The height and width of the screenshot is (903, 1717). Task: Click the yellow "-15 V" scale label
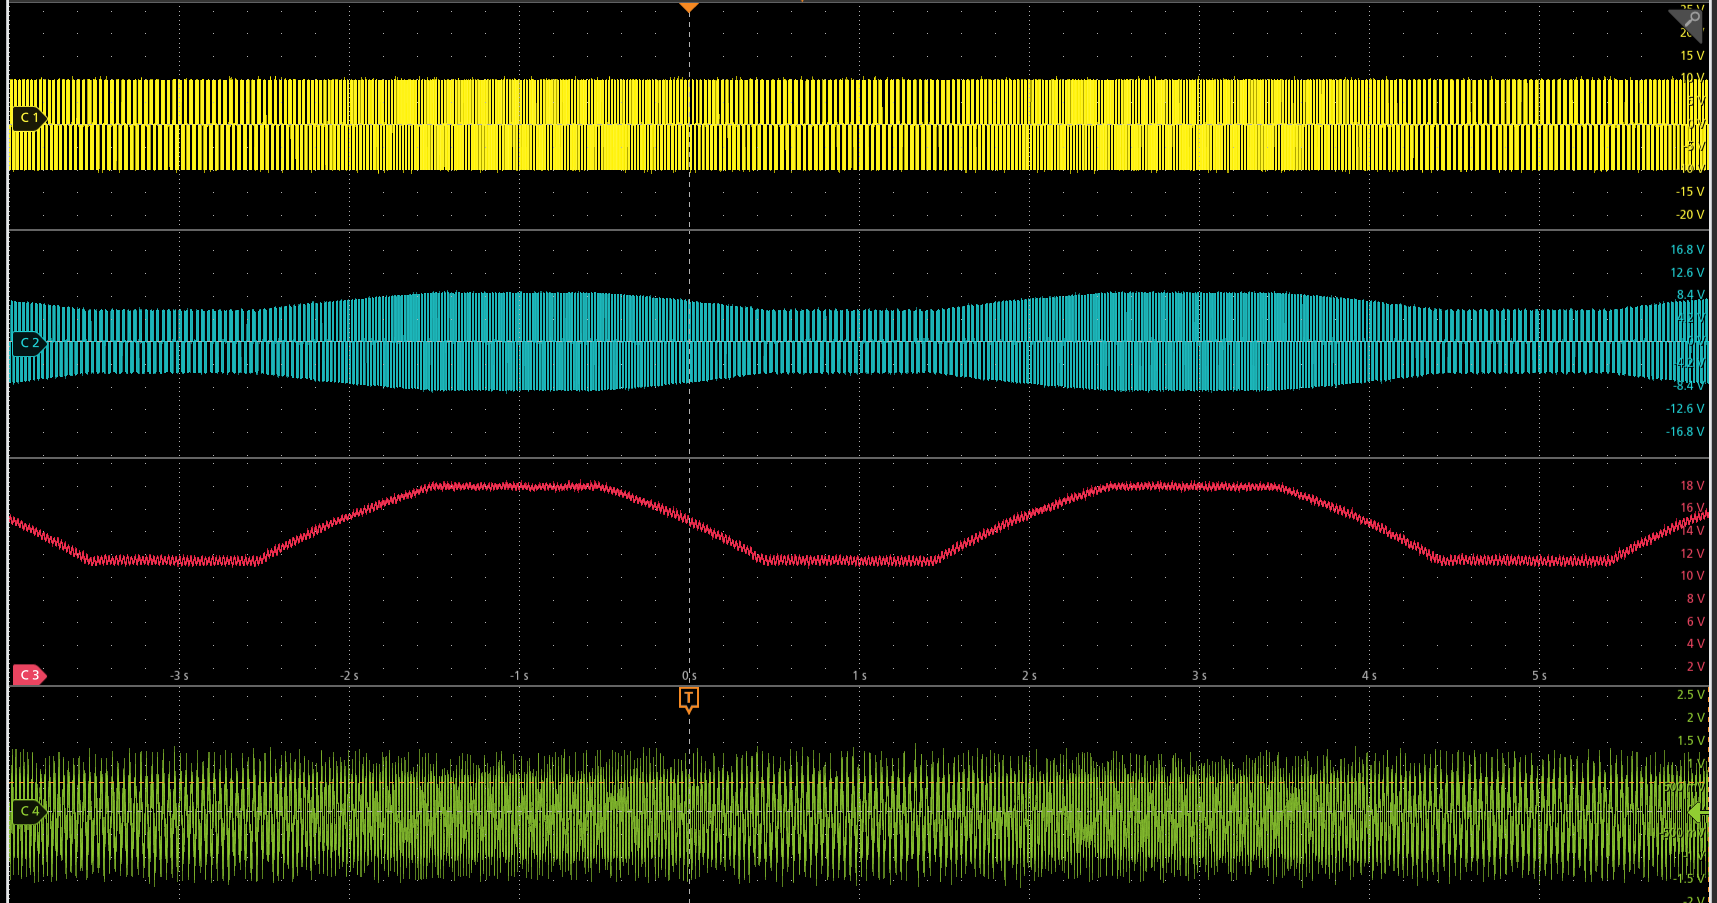click(x=1690, y=192)
